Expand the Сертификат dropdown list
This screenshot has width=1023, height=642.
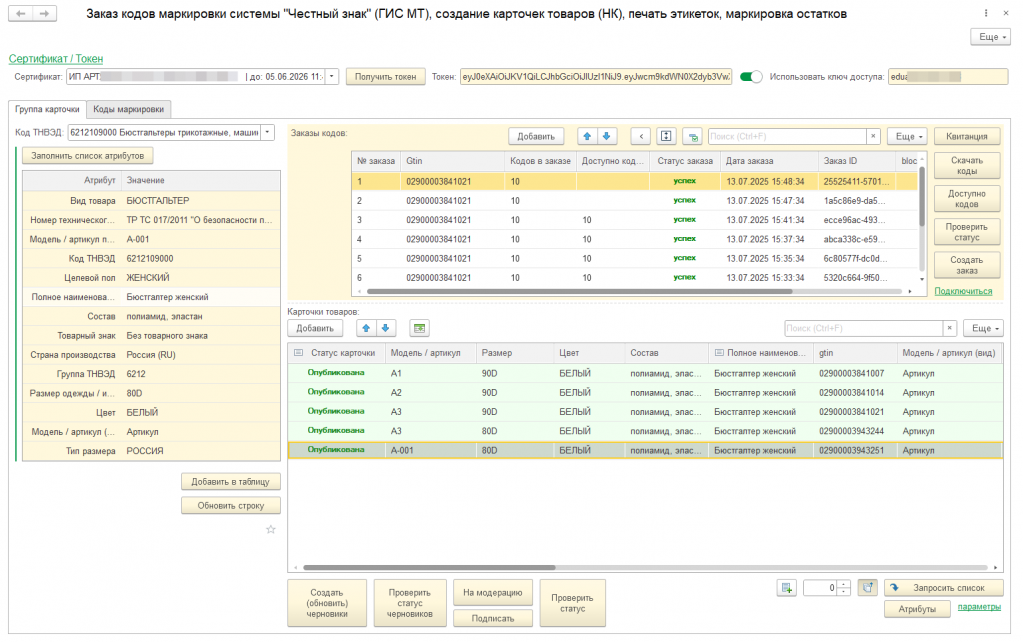tap(332, 77)
